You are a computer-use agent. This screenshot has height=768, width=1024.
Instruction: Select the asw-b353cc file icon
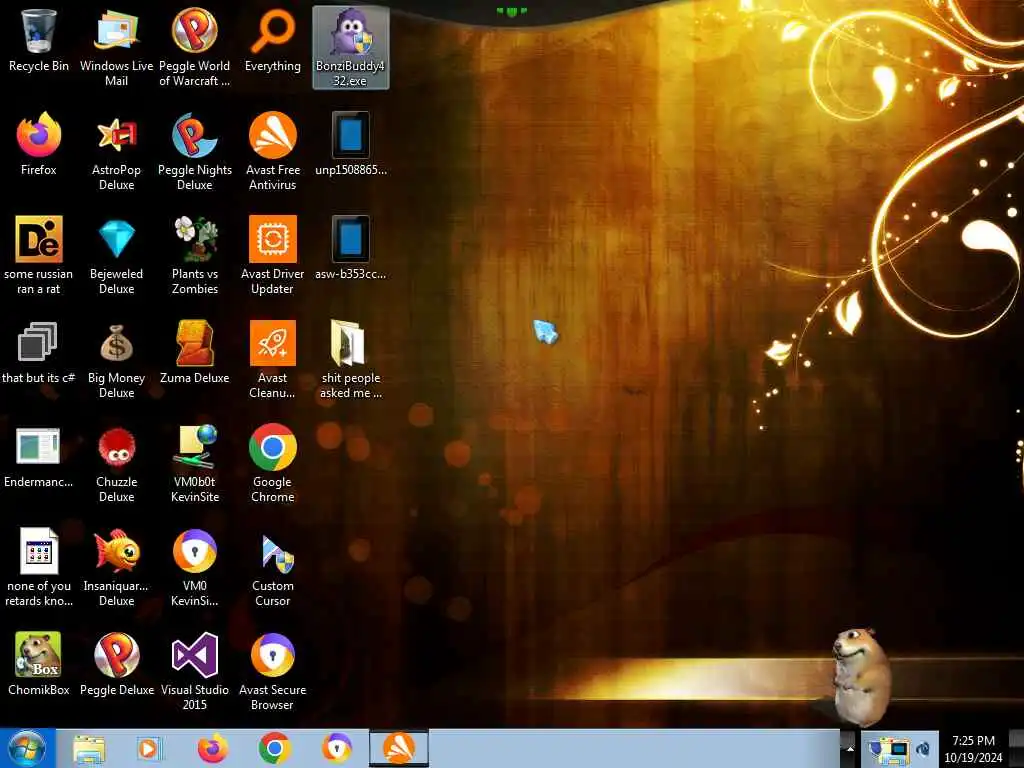351,248
